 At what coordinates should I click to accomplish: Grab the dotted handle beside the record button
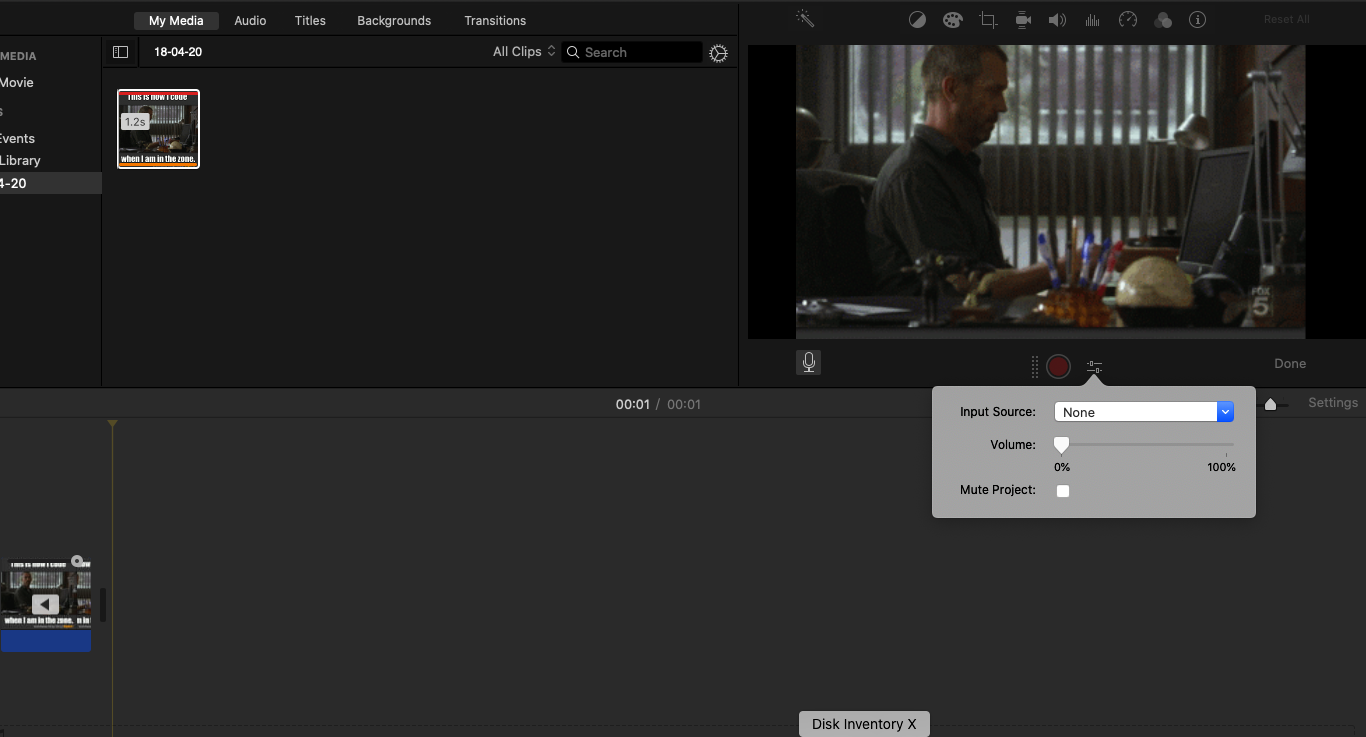(1035, 367)
